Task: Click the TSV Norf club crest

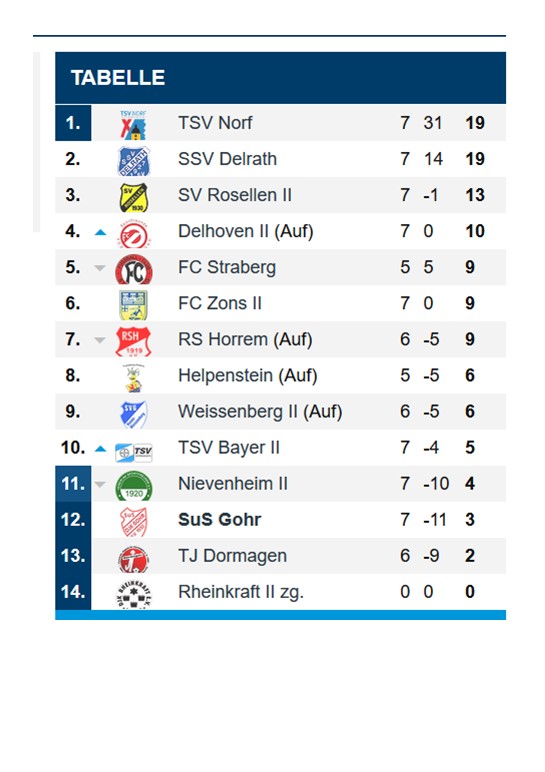Action: (x=133, y=125)
